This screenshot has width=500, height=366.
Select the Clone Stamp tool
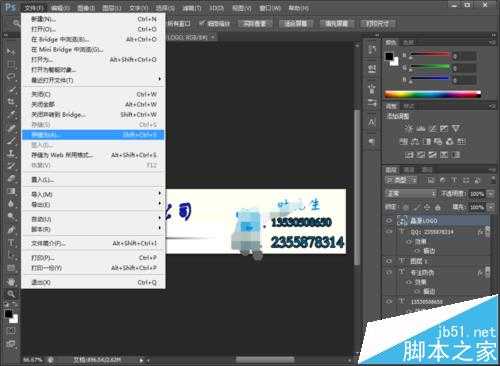tap(11, 153)
